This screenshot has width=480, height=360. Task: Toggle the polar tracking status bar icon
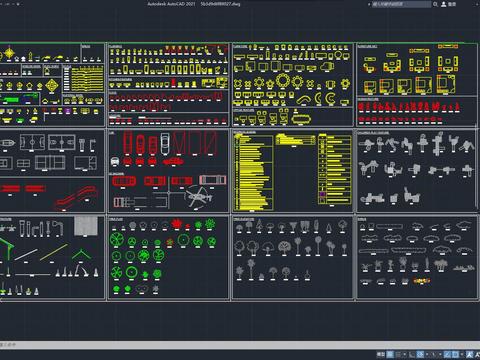point(420,354)
